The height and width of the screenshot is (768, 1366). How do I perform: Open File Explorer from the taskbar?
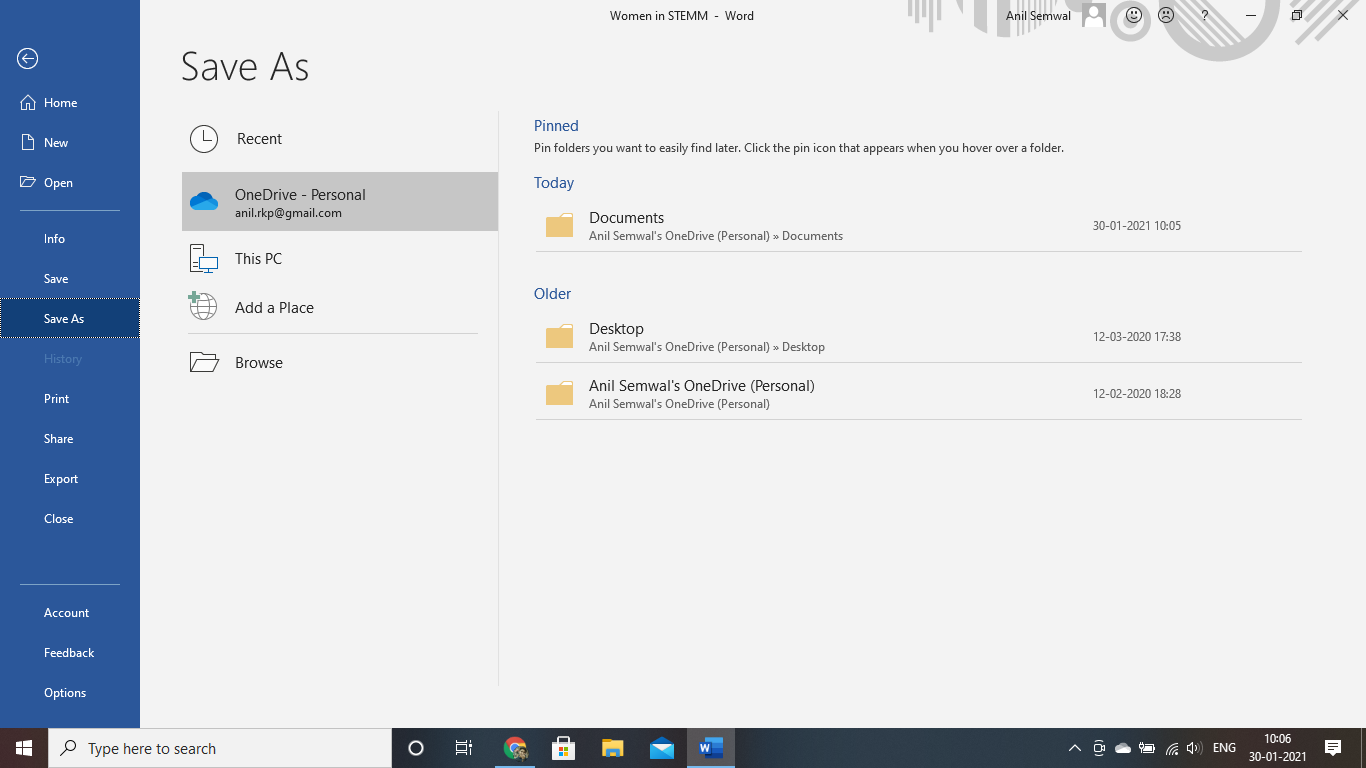click(613, 748)
